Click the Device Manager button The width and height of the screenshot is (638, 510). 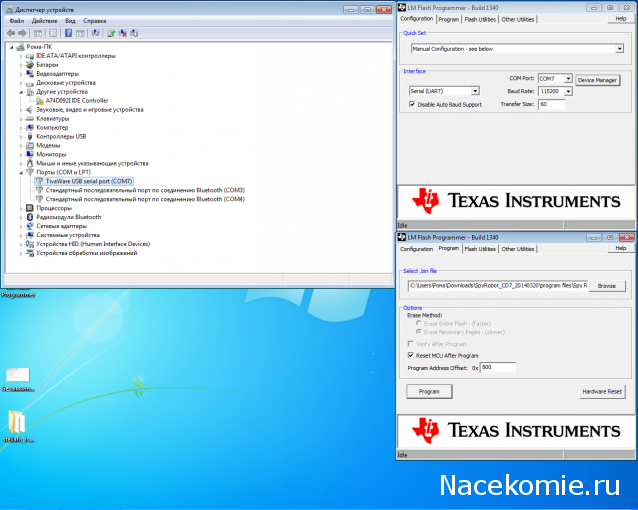point(599,79)
